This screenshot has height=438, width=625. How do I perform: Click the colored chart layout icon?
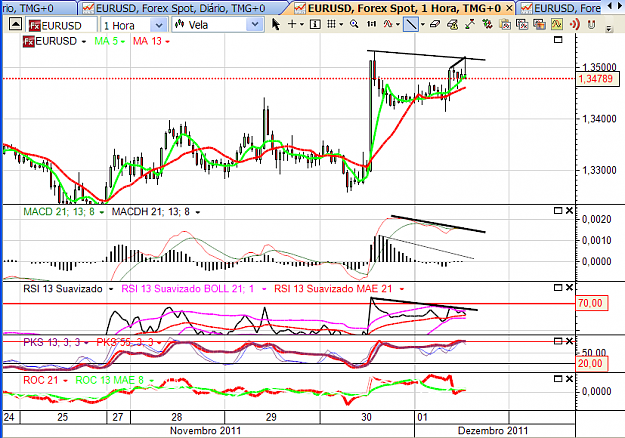[540, 25]
